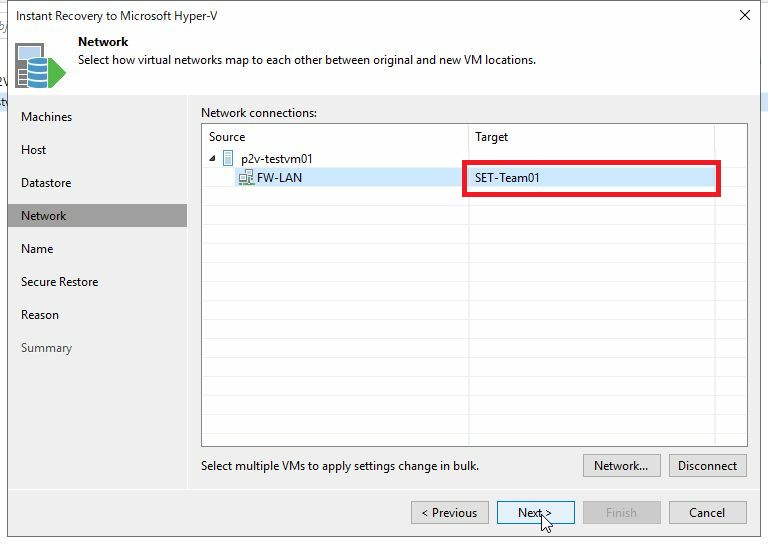Go to the Reason step
Screen dimensions: 768x544
40,315
